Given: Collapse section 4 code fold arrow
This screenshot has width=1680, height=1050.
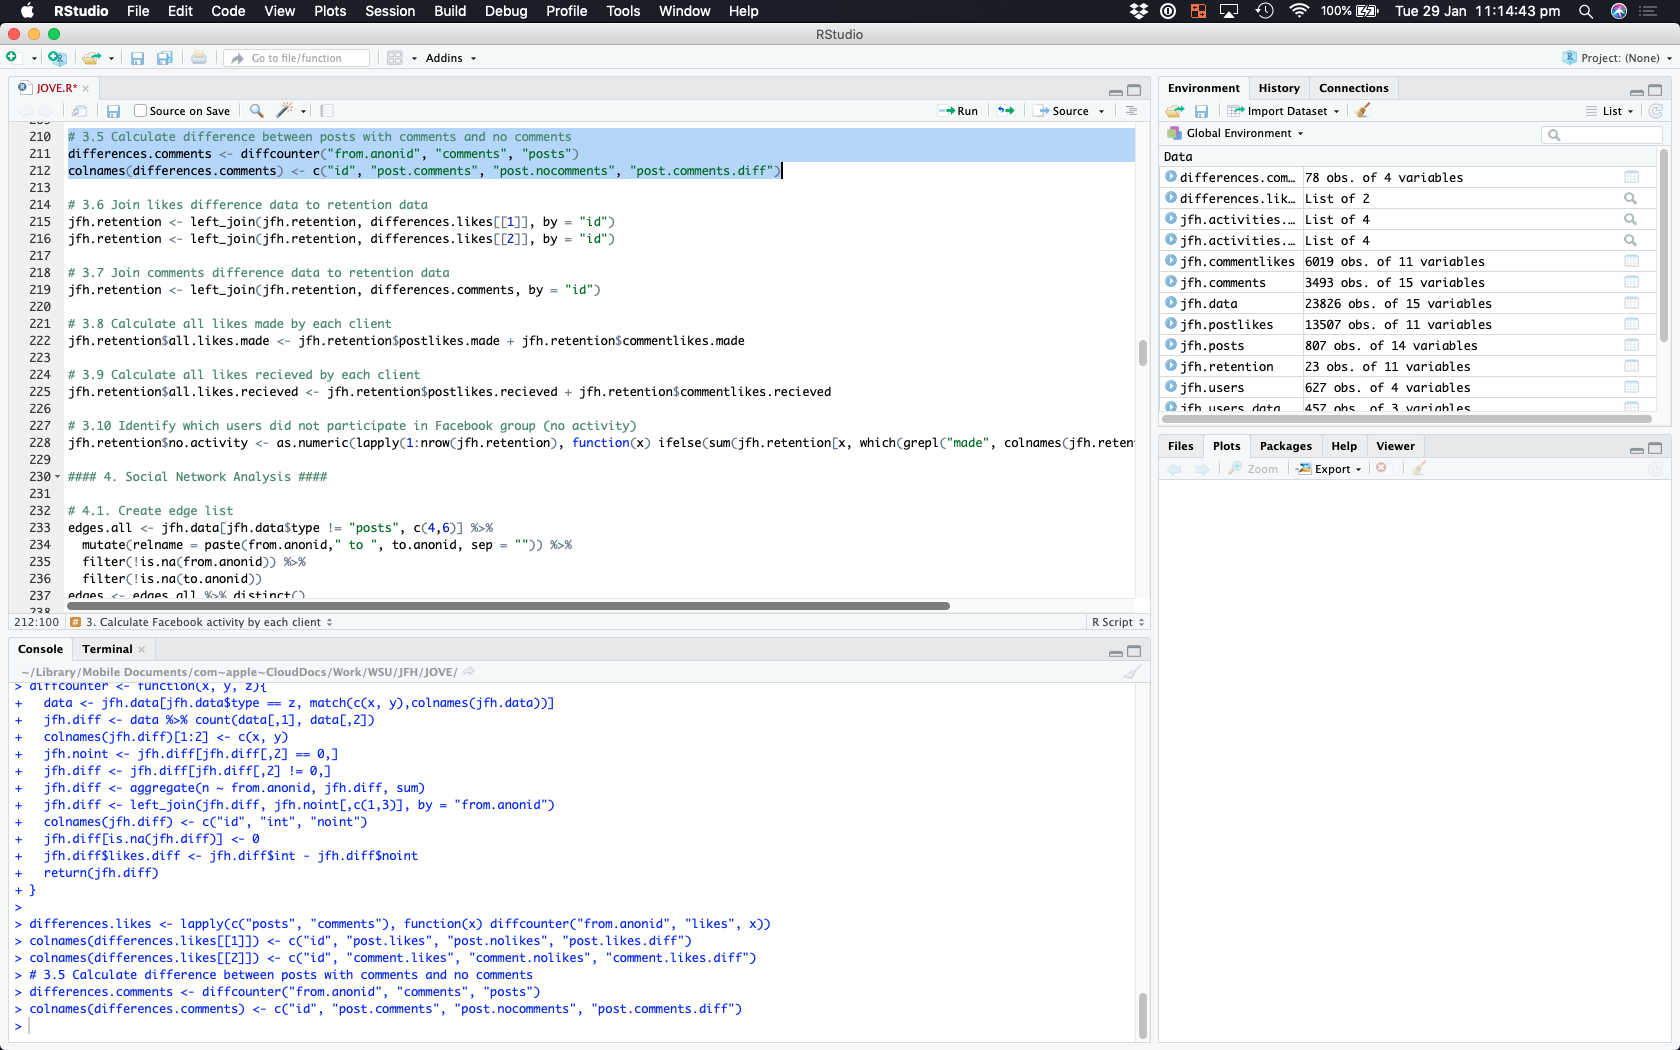Looking at the screenshot, I should pyautogui.click(x=57, y=477).
